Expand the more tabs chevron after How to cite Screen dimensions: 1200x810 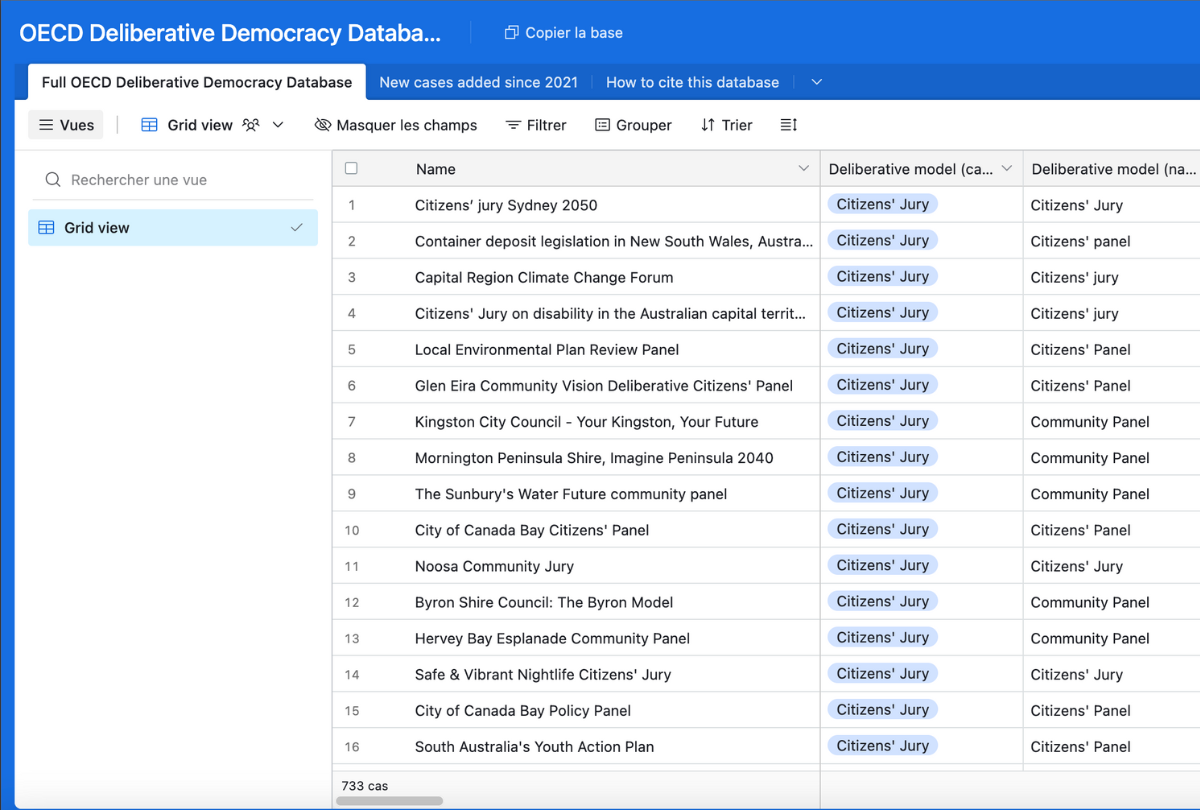(x=816, y=82)
